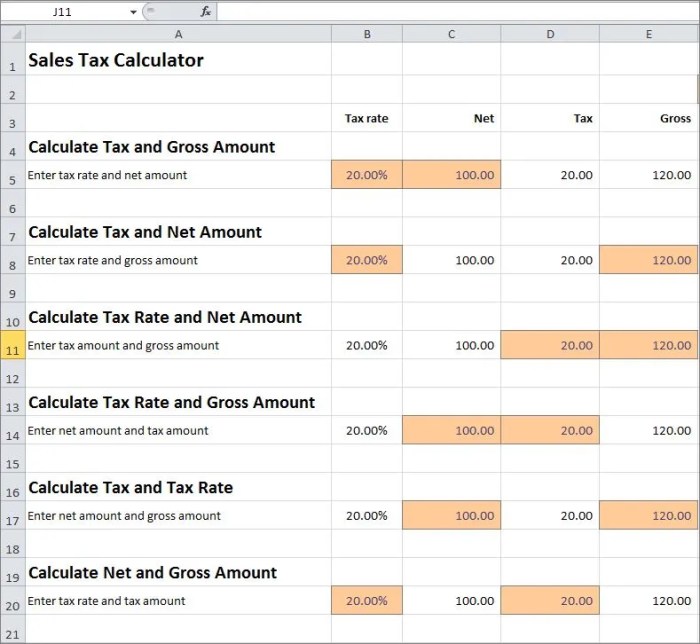Screen dimensions: 700x644
Task: Select orange tax rate cell in row 20
Action: (x=367, y=601)
